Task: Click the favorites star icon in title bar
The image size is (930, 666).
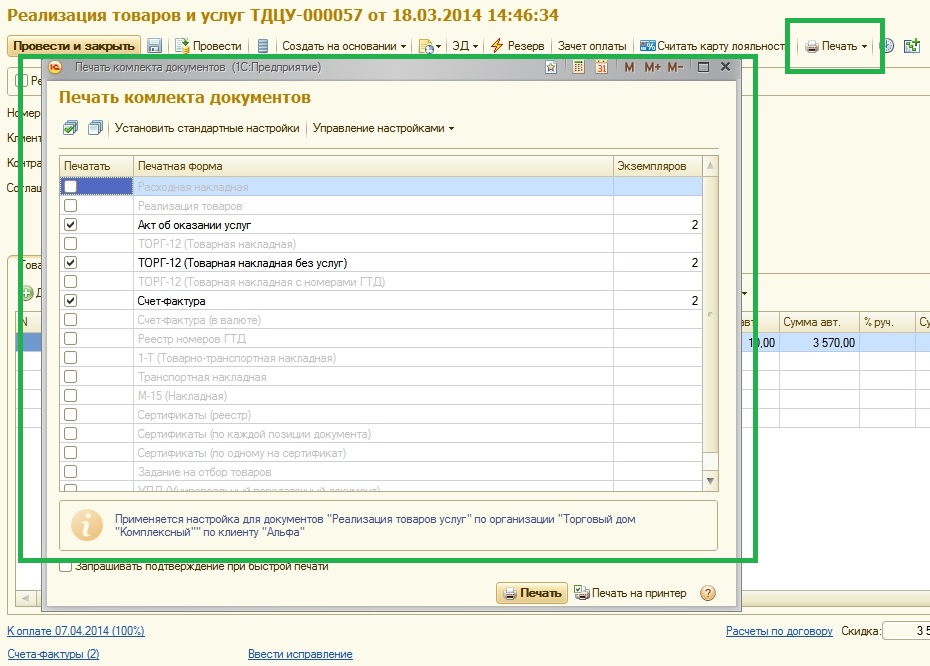Action: [551, 67]
